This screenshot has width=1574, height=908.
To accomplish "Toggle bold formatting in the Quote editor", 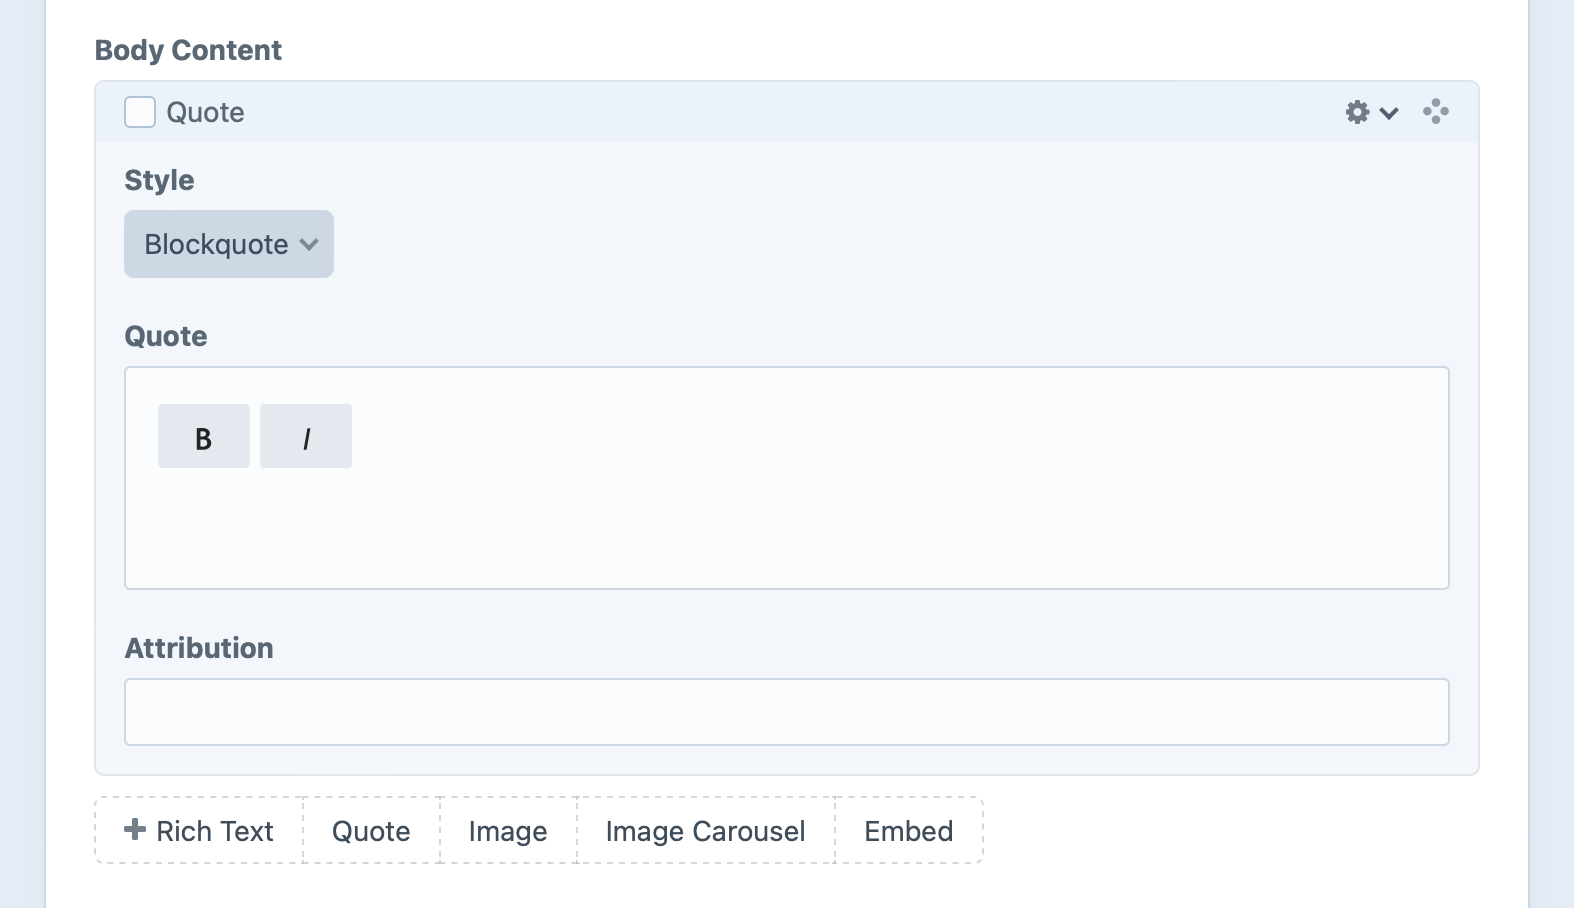I will pos(203,436).
